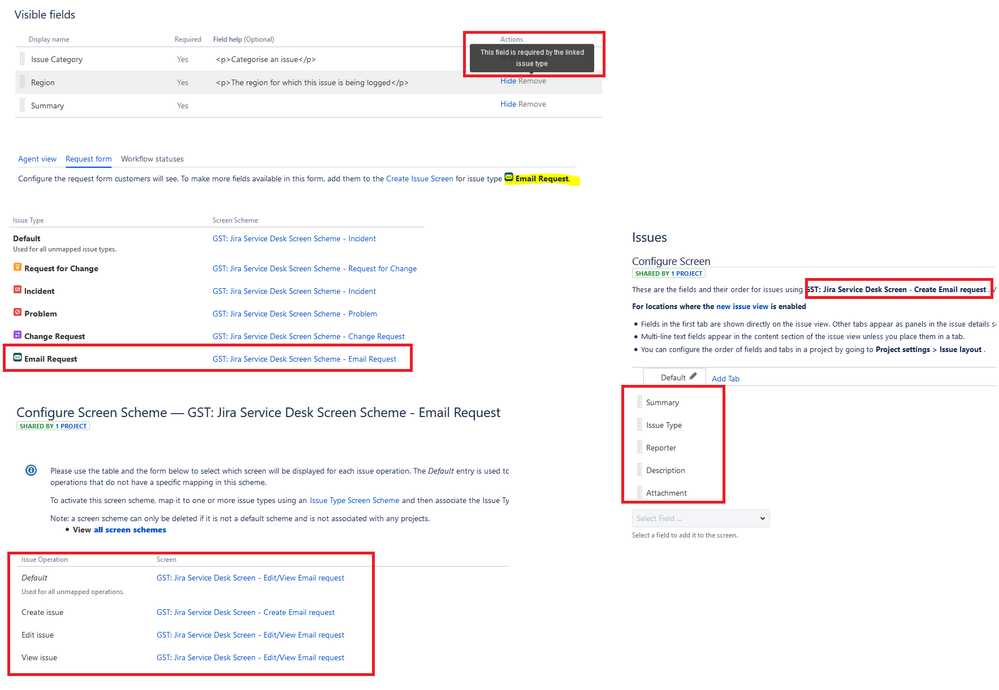
Task: Click the pencil icon to rename Default tab
Action: pos(693,377)
